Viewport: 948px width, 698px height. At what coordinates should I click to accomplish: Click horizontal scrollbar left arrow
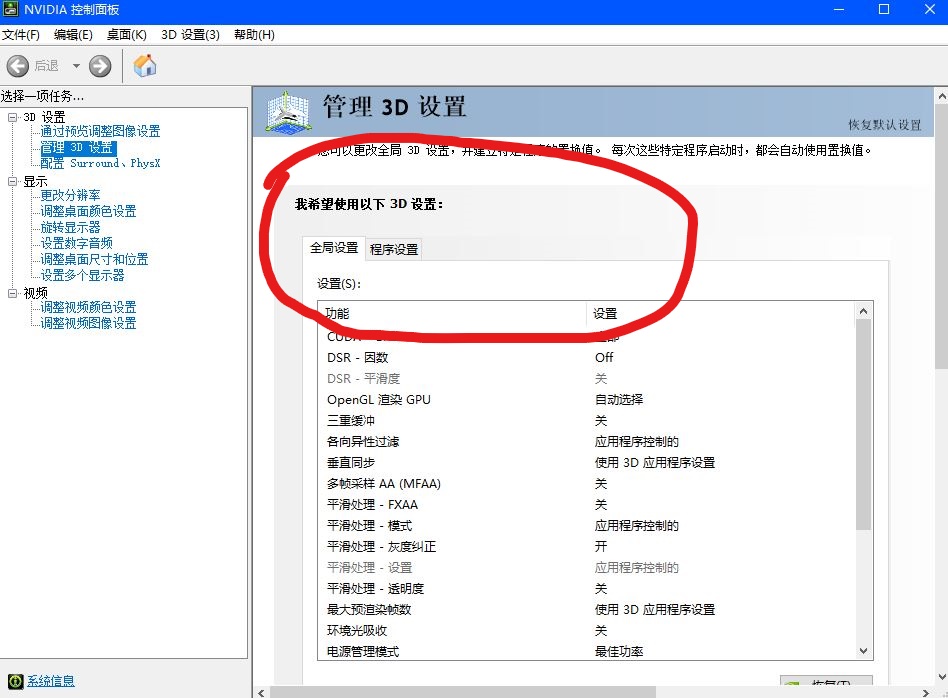coord(261,693)
